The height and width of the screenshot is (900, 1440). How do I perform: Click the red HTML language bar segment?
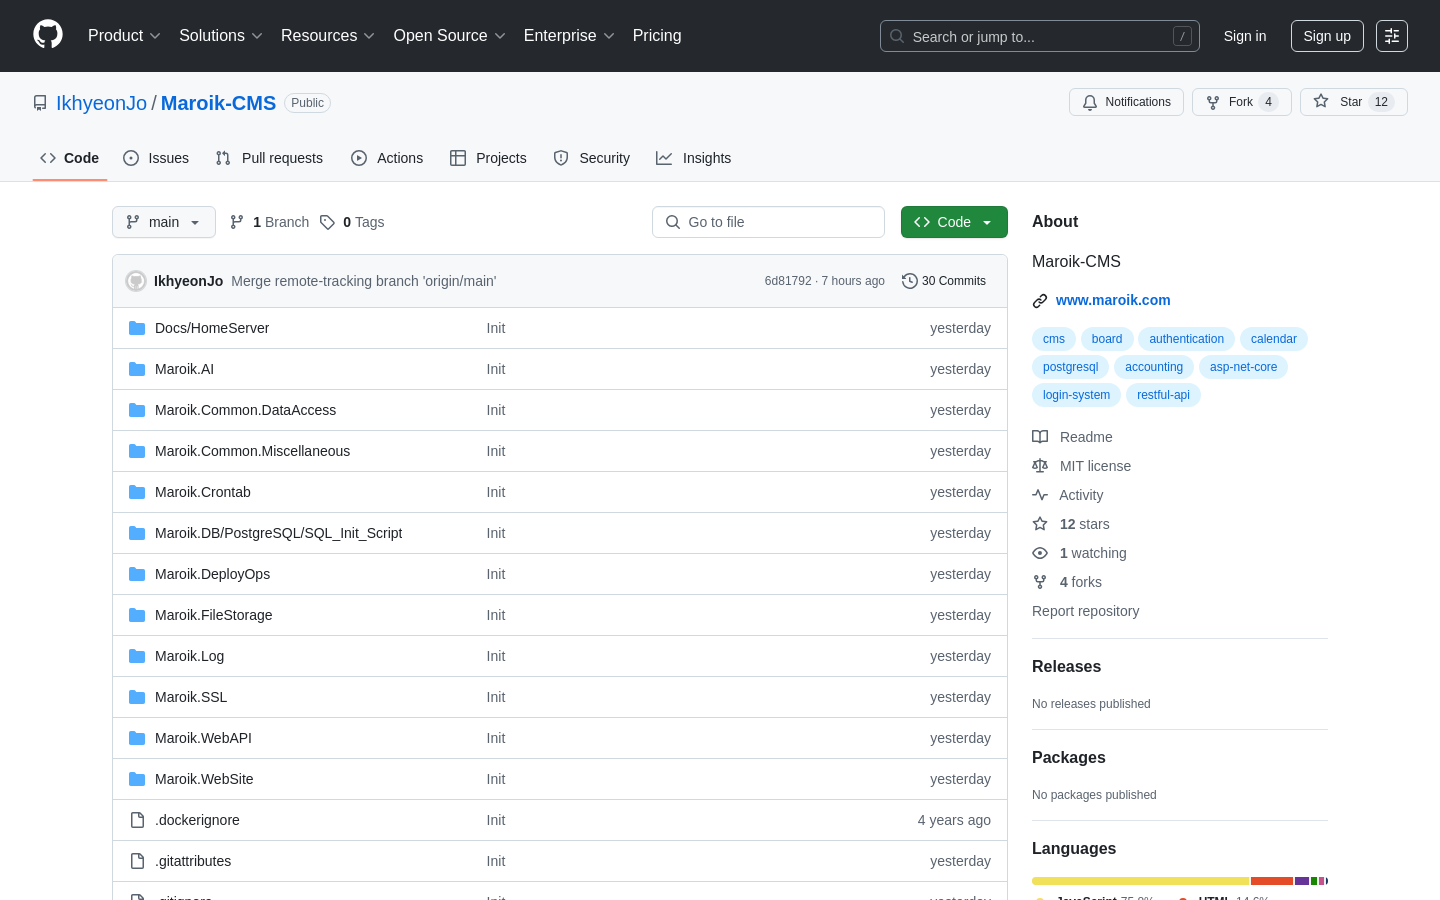[1272, 881]
